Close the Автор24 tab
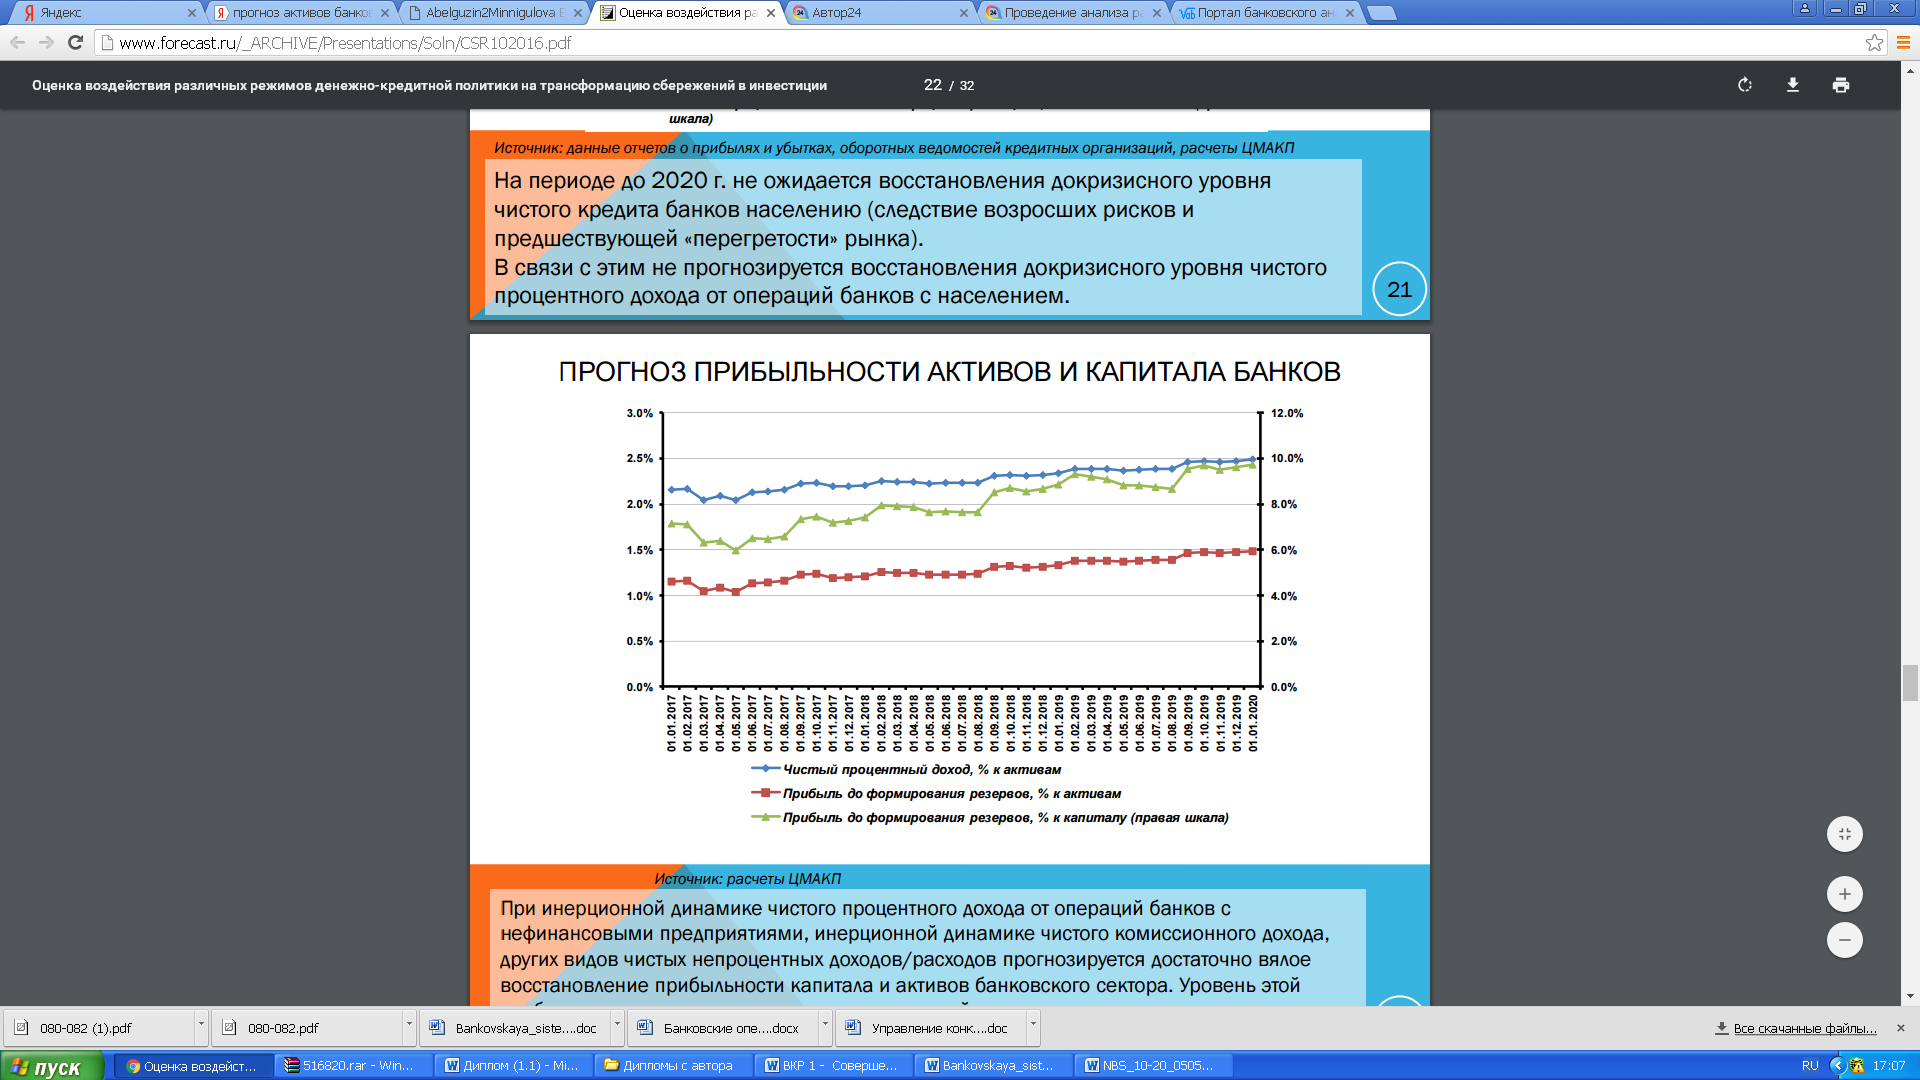1920x1080 pixels. pos(964,13)
